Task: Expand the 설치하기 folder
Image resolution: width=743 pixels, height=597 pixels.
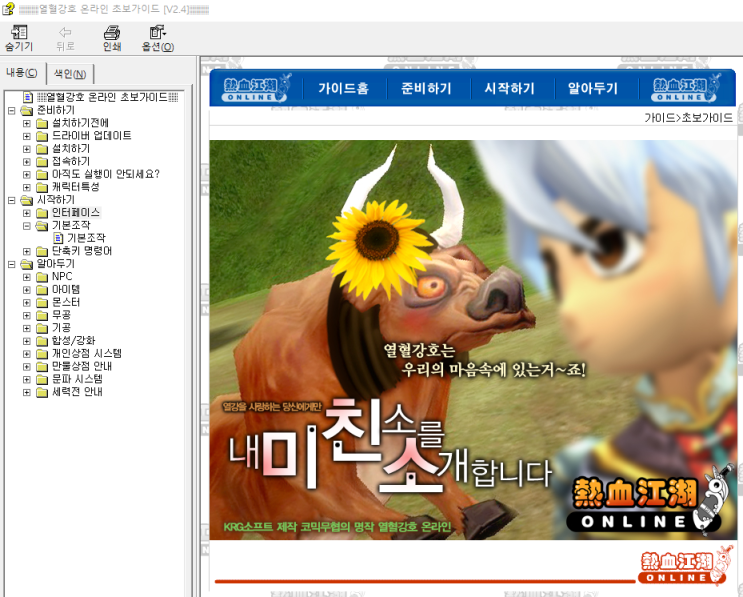Action: click(x=27, y=149)
